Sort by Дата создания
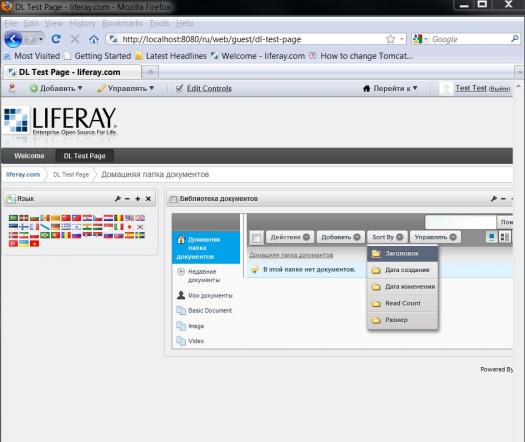Viewport: 525px width, 442px height. coord(402,270)
